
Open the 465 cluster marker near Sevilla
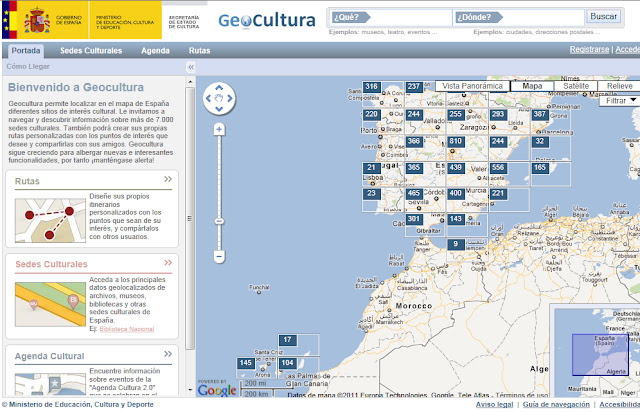(413, 193)
